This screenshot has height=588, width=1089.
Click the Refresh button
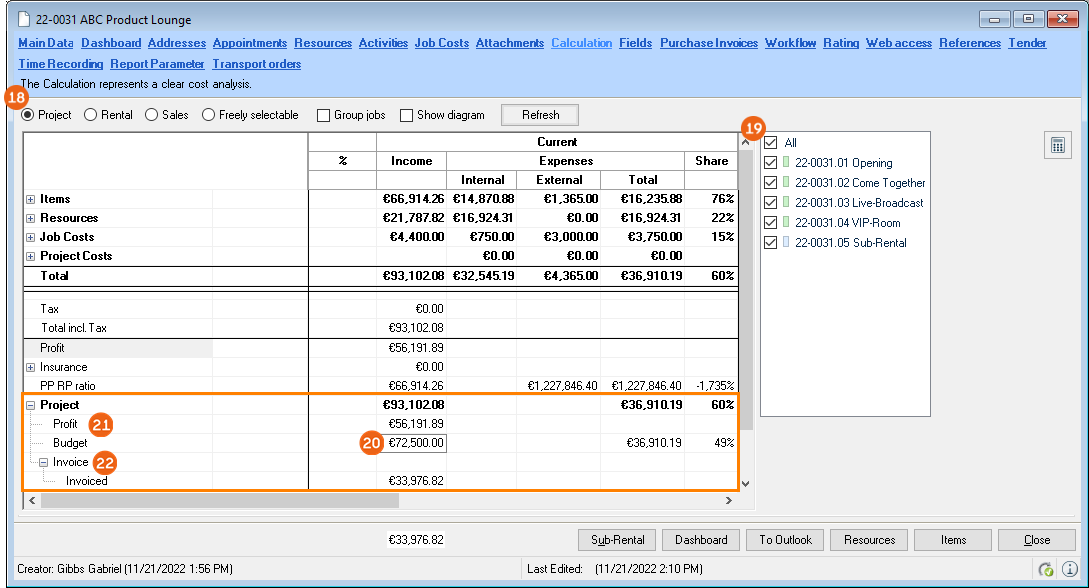pos(540,115)
